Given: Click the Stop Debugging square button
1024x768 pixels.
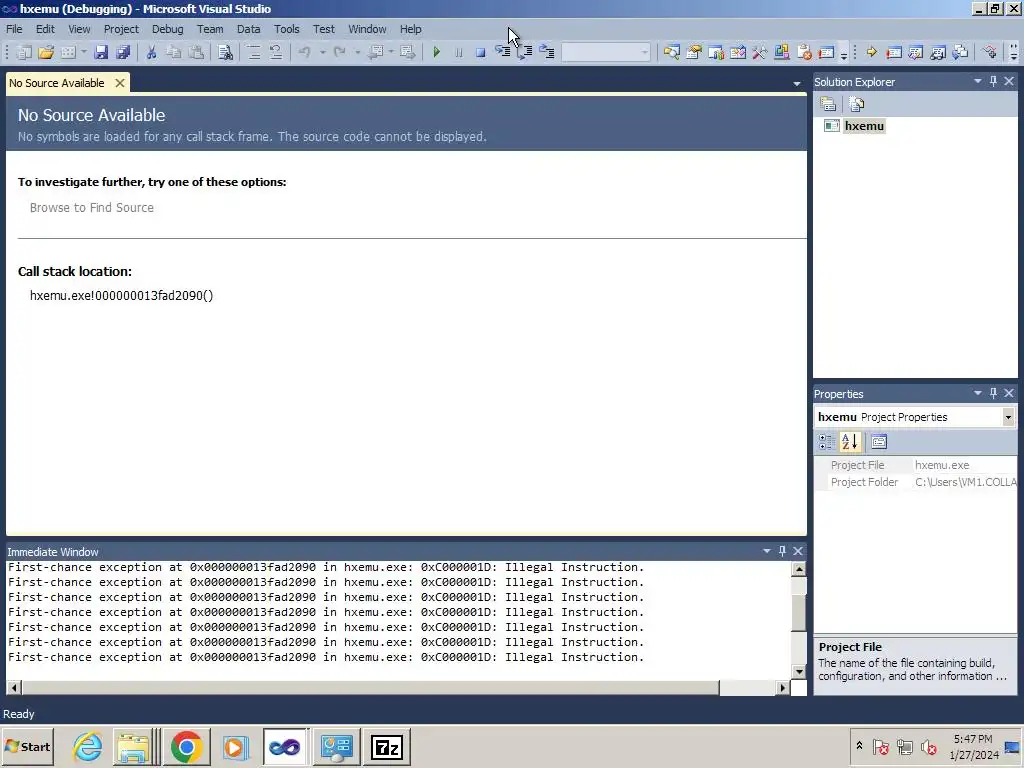Looking at the screenshot, I should click(481, 52).
